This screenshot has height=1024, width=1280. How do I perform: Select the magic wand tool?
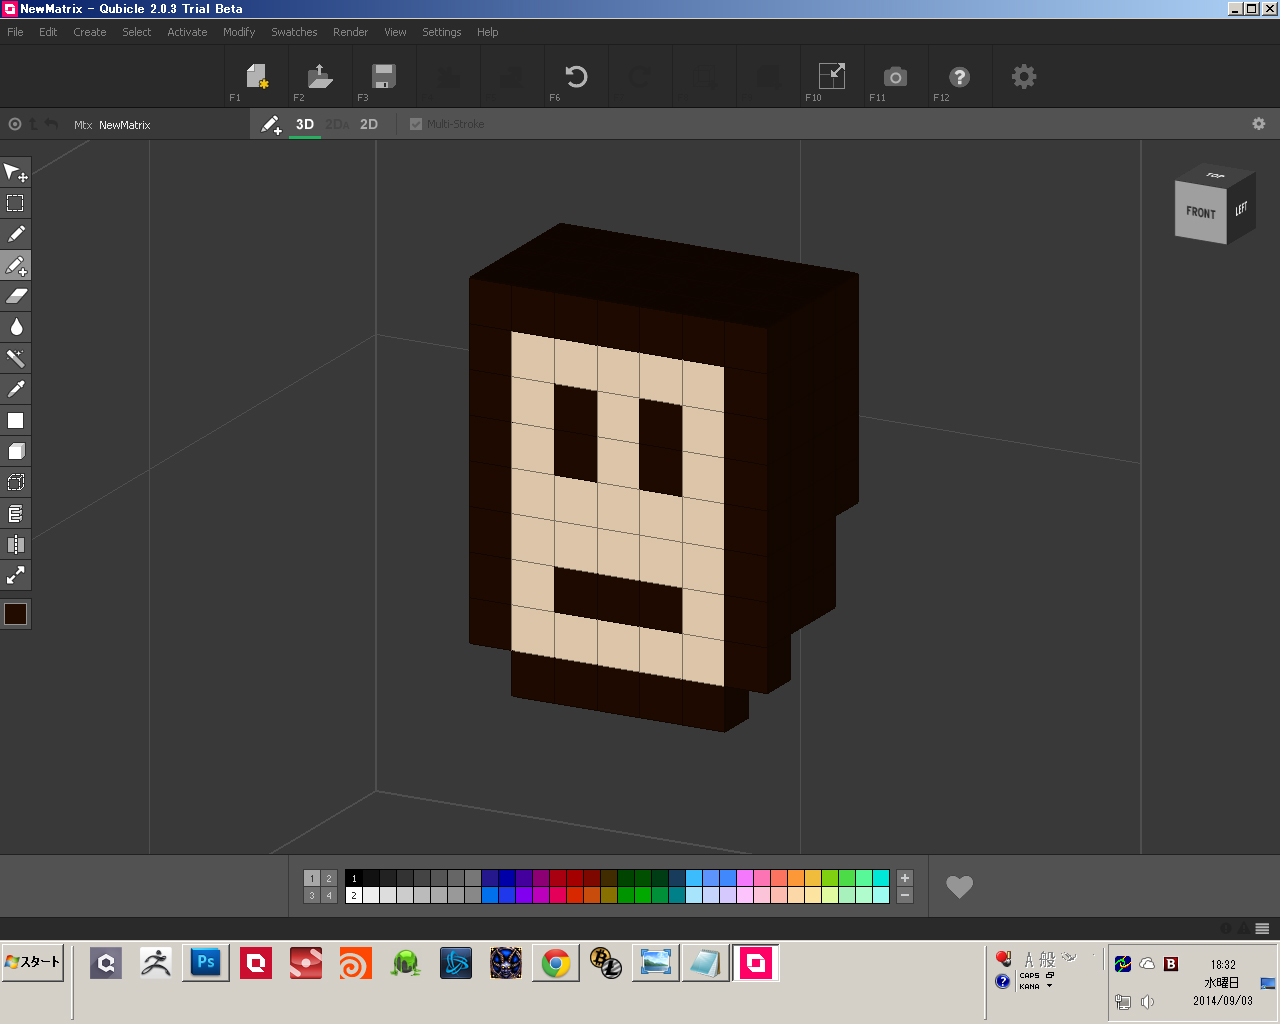tap(16, 359)
